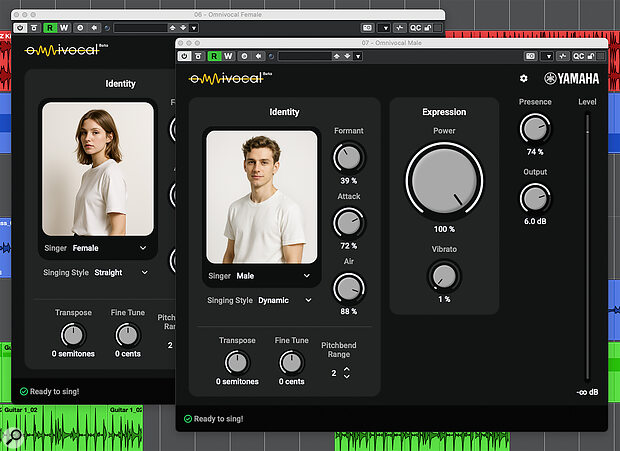Click the Formant knob
Viewport: 620px width, 451px height.
(x=348, y=157)
